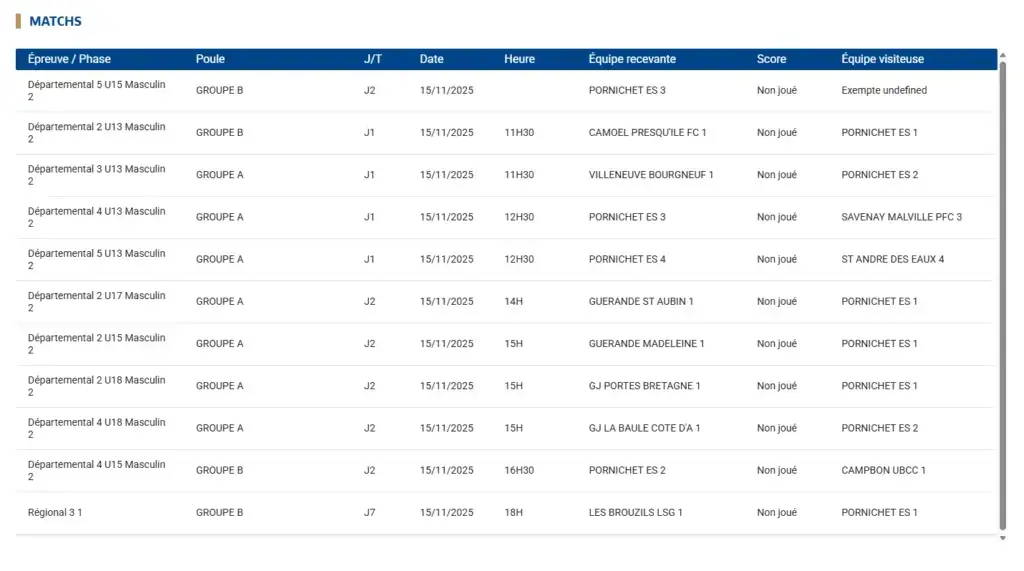Viewport: 1024px width, 571px height.
Task: Click the Poule column header
Action: 210,59
